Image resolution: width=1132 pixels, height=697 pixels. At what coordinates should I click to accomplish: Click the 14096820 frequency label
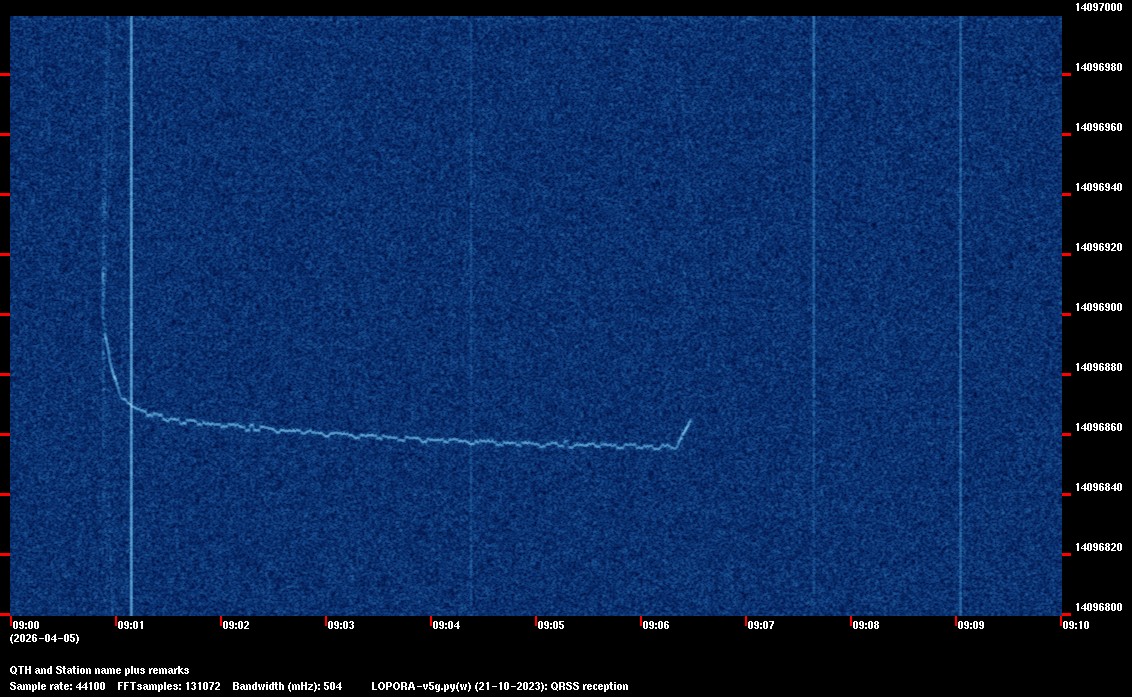(x=1098, y=547)
